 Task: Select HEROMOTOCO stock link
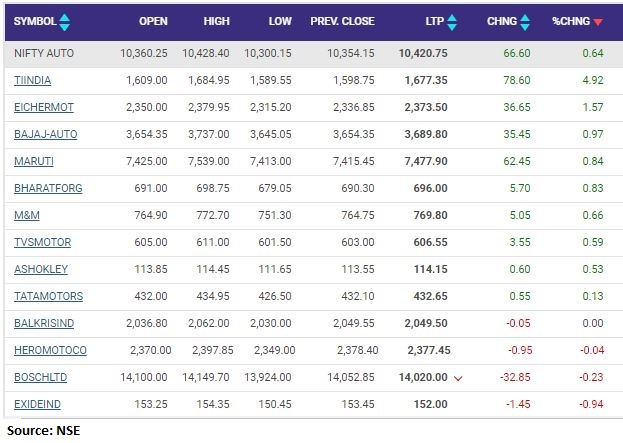[50, 350]
